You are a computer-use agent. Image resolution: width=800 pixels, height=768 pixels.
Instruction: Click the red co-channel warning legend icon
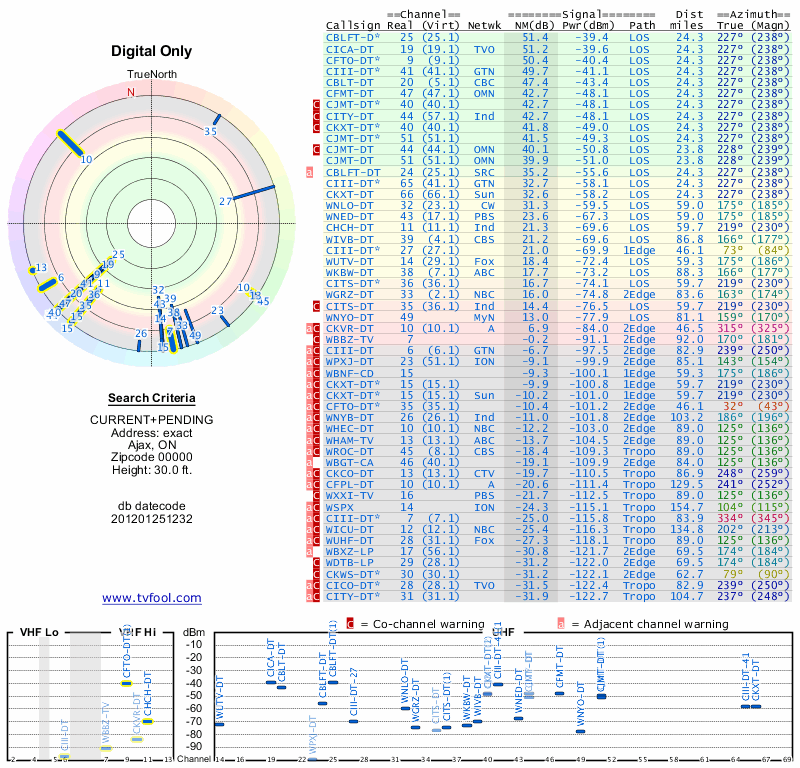(350, 624)
